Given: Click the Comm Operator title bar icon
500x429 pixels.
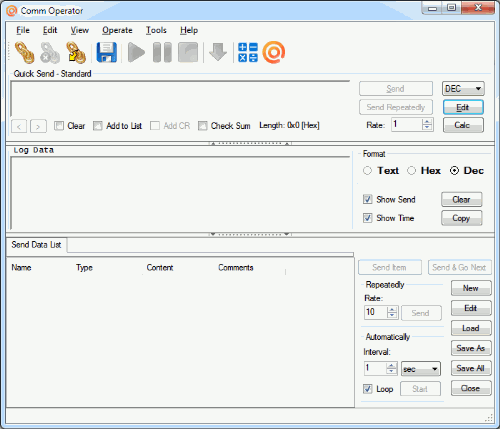Looking at the screenshot, I should 11,11.
